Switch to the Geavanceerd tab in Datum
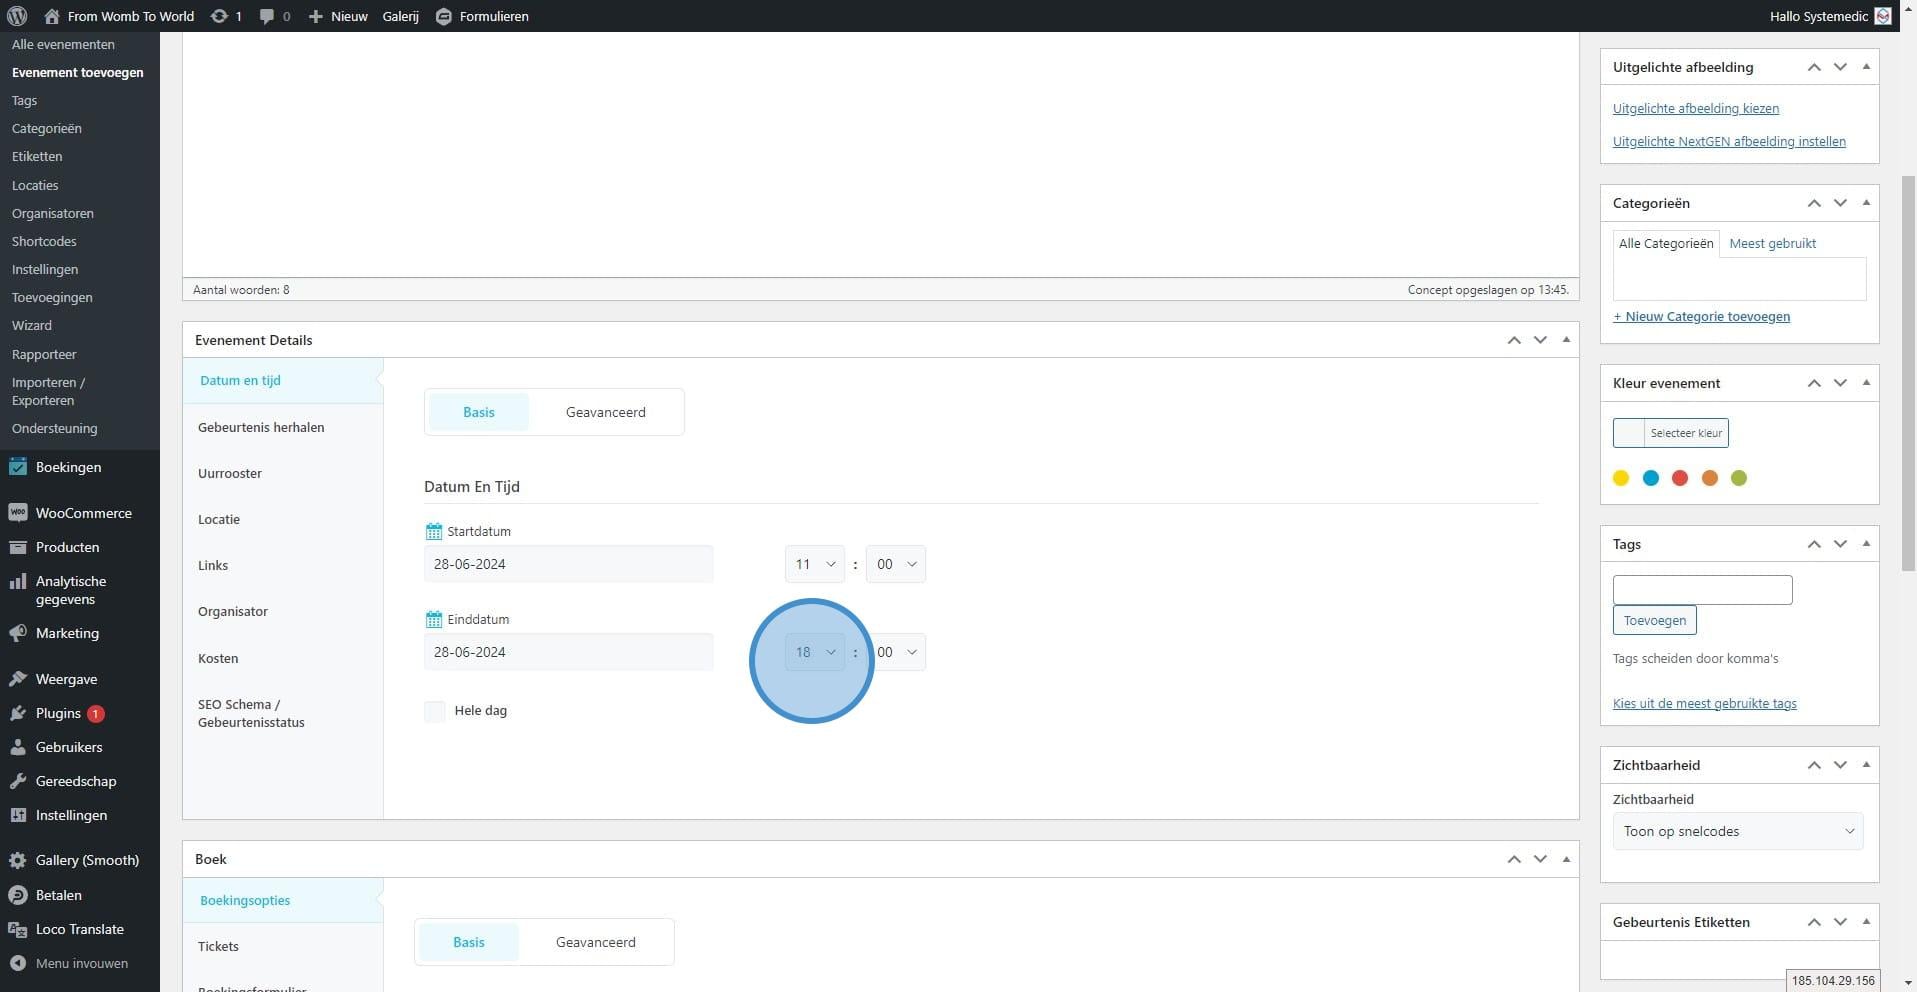 click(605, 412)
